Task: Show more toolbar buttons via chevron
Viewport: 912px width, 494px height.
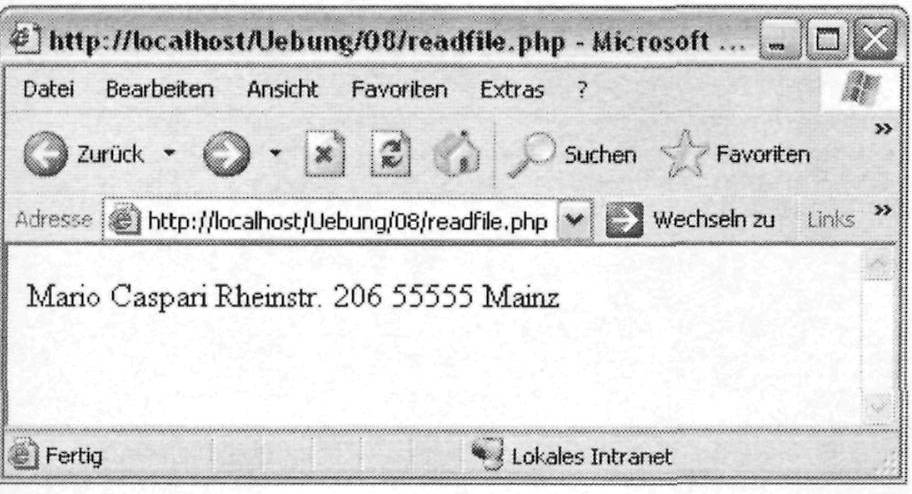Action: (x=883, y=129)
